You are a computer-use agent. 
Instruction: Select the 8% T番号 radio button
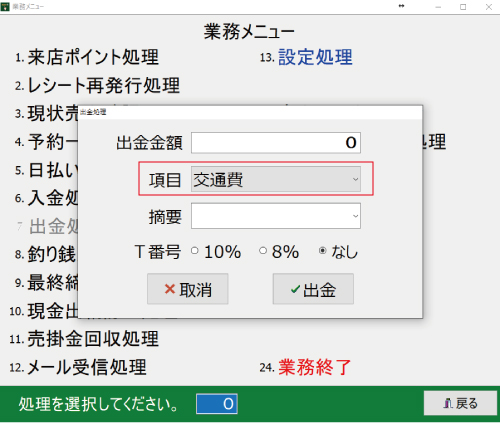(x=263, y=251)
